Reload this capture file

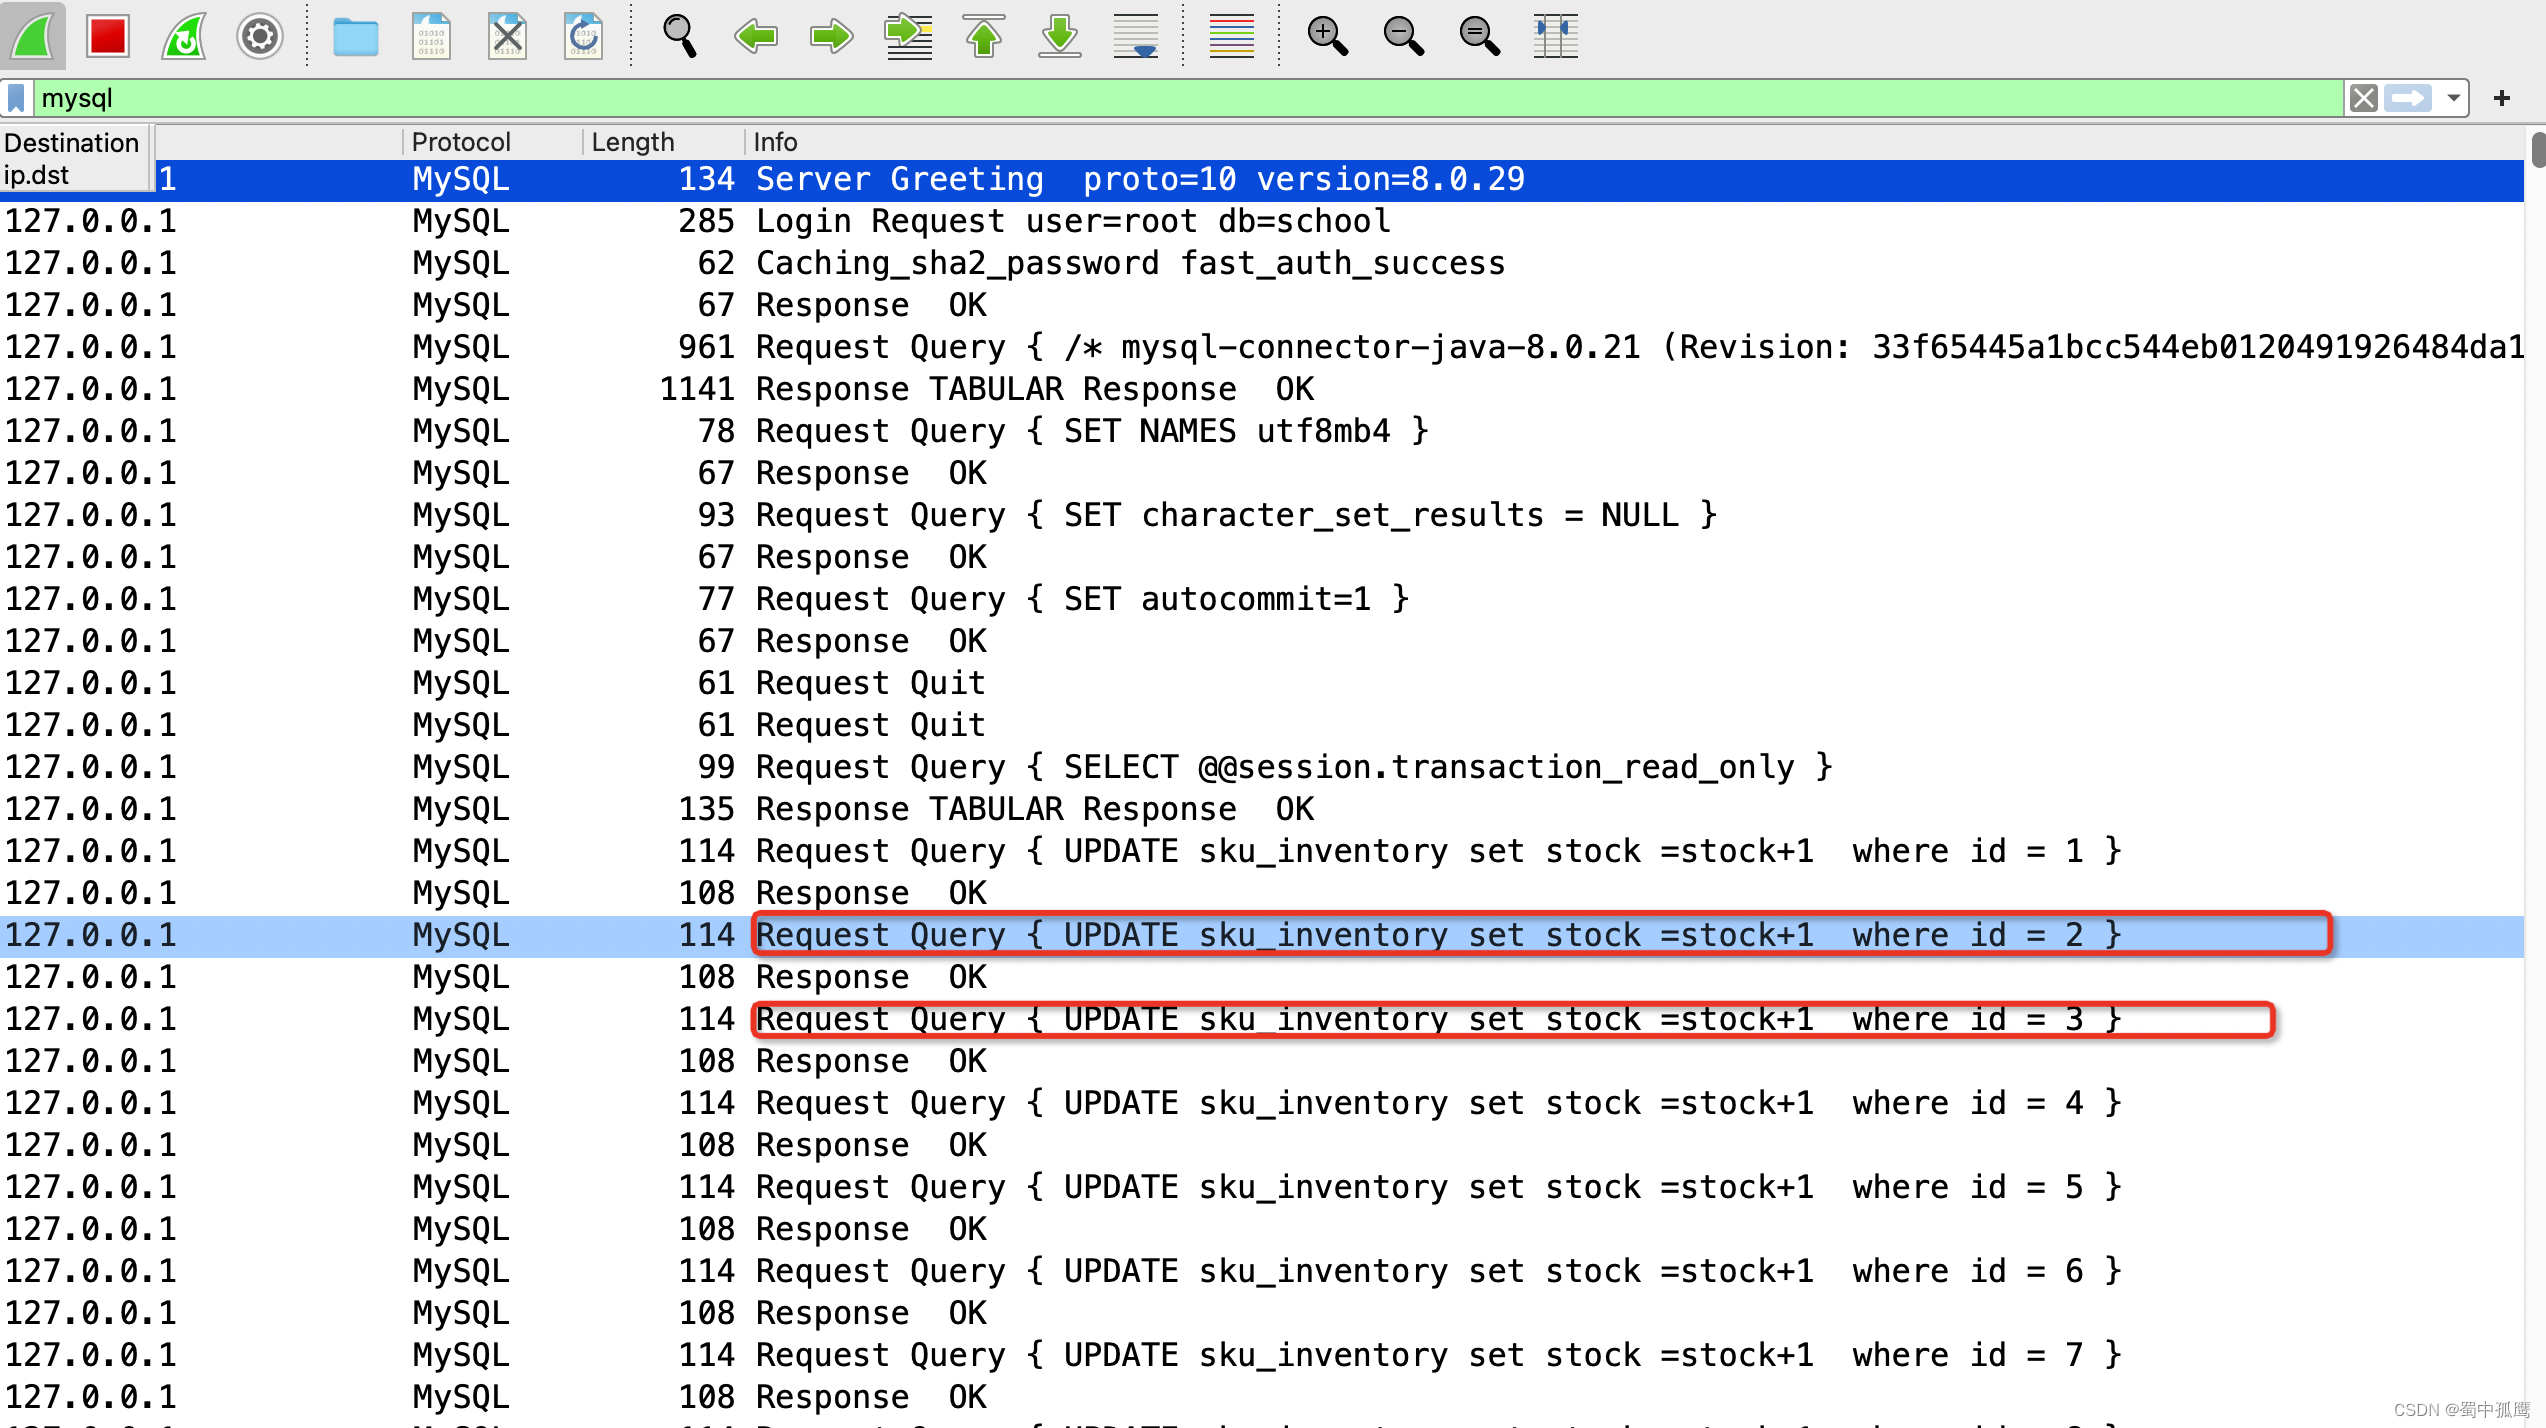click(583, 36)
